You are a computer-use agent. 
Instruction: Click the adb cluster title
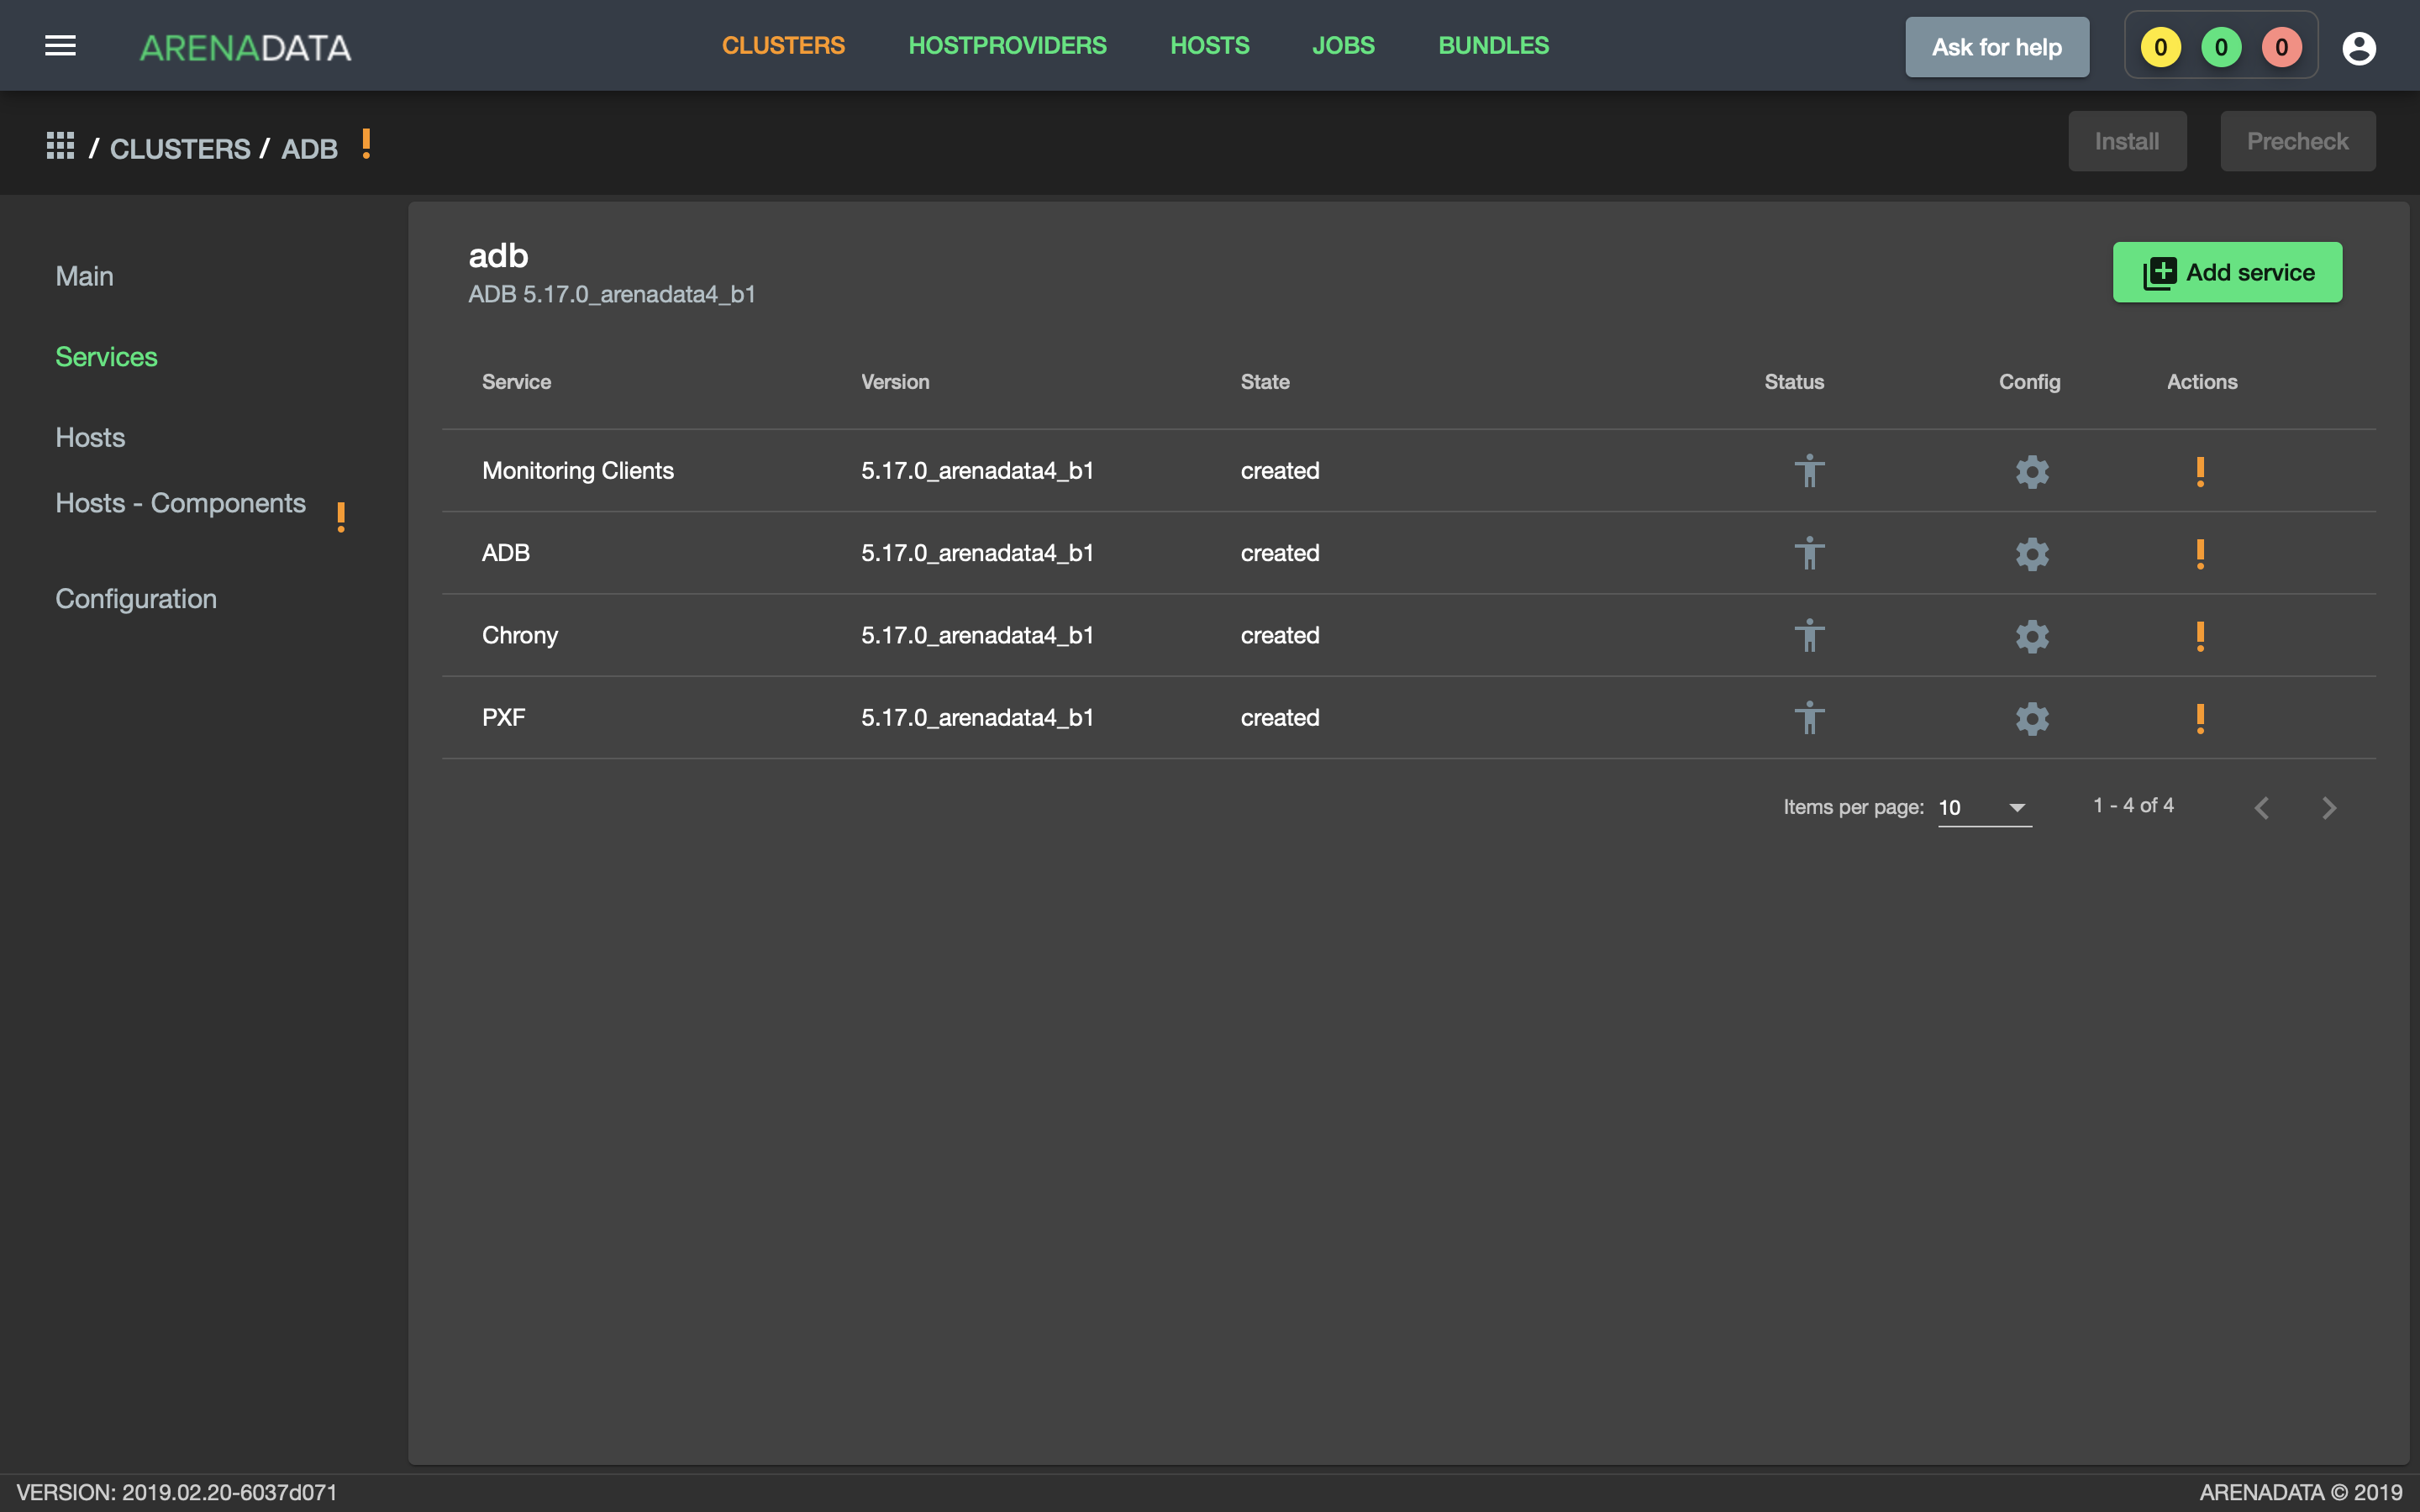[x=498, y=256]
